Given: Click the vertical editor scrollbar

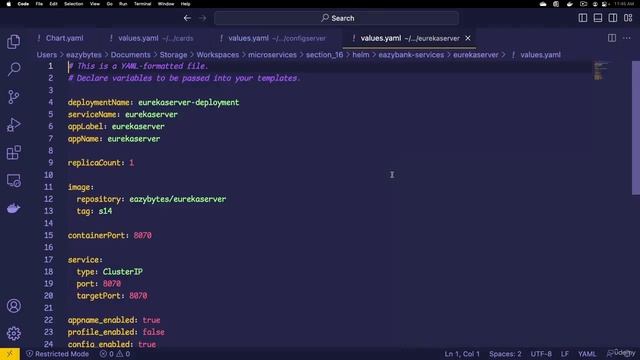Looking at the screenshot, I should (x=636, y=128).
